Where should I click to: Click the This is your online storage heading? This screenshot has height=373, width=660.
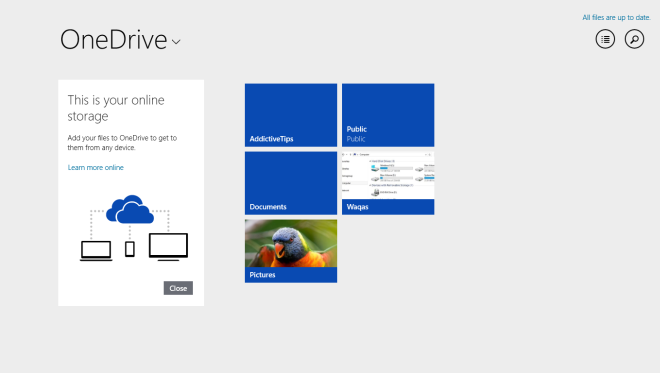[116, 108]
